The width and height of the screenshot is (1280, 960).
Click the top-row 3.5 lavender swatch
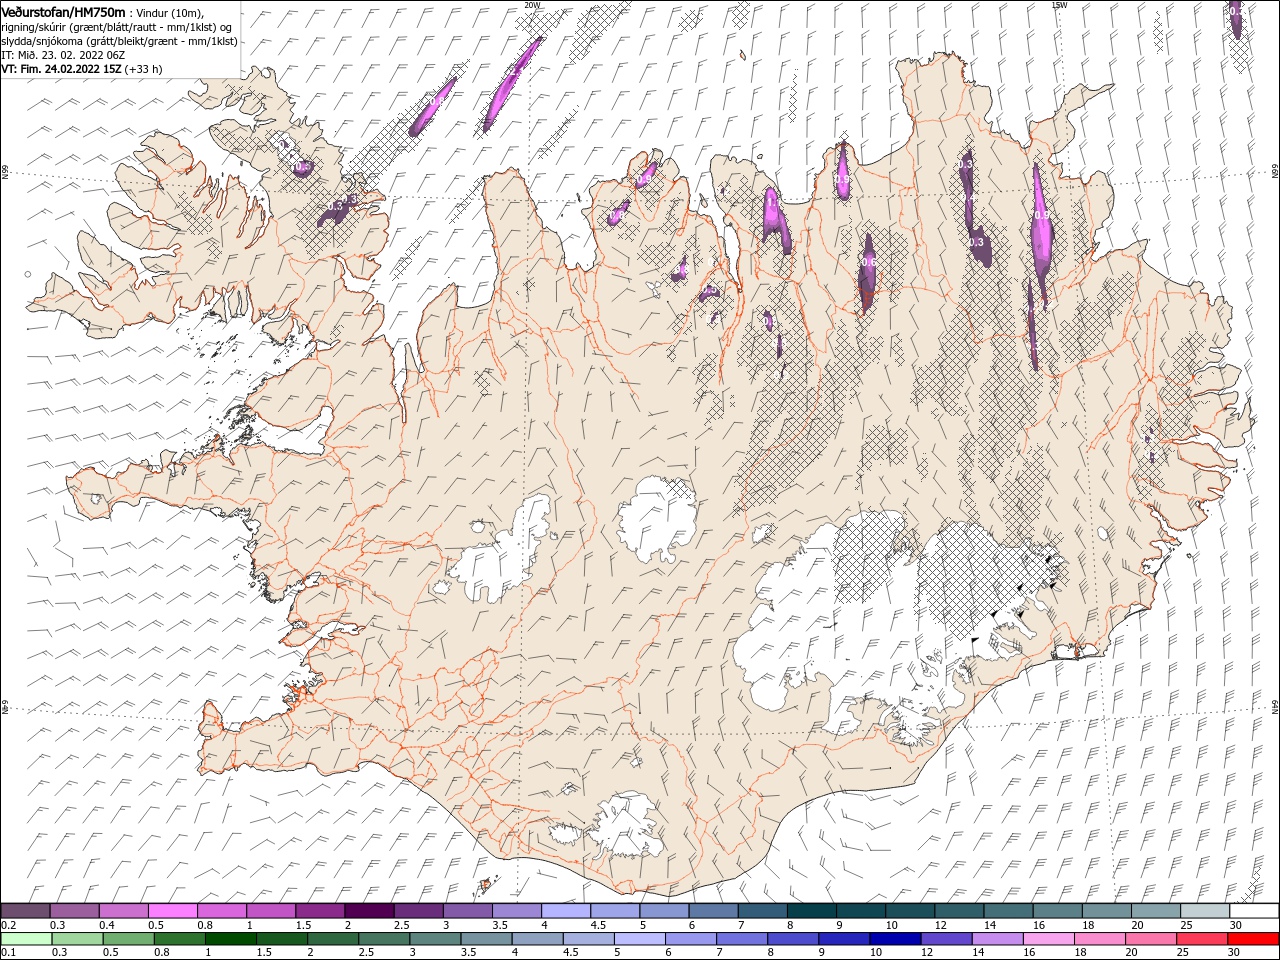(516, 911)
